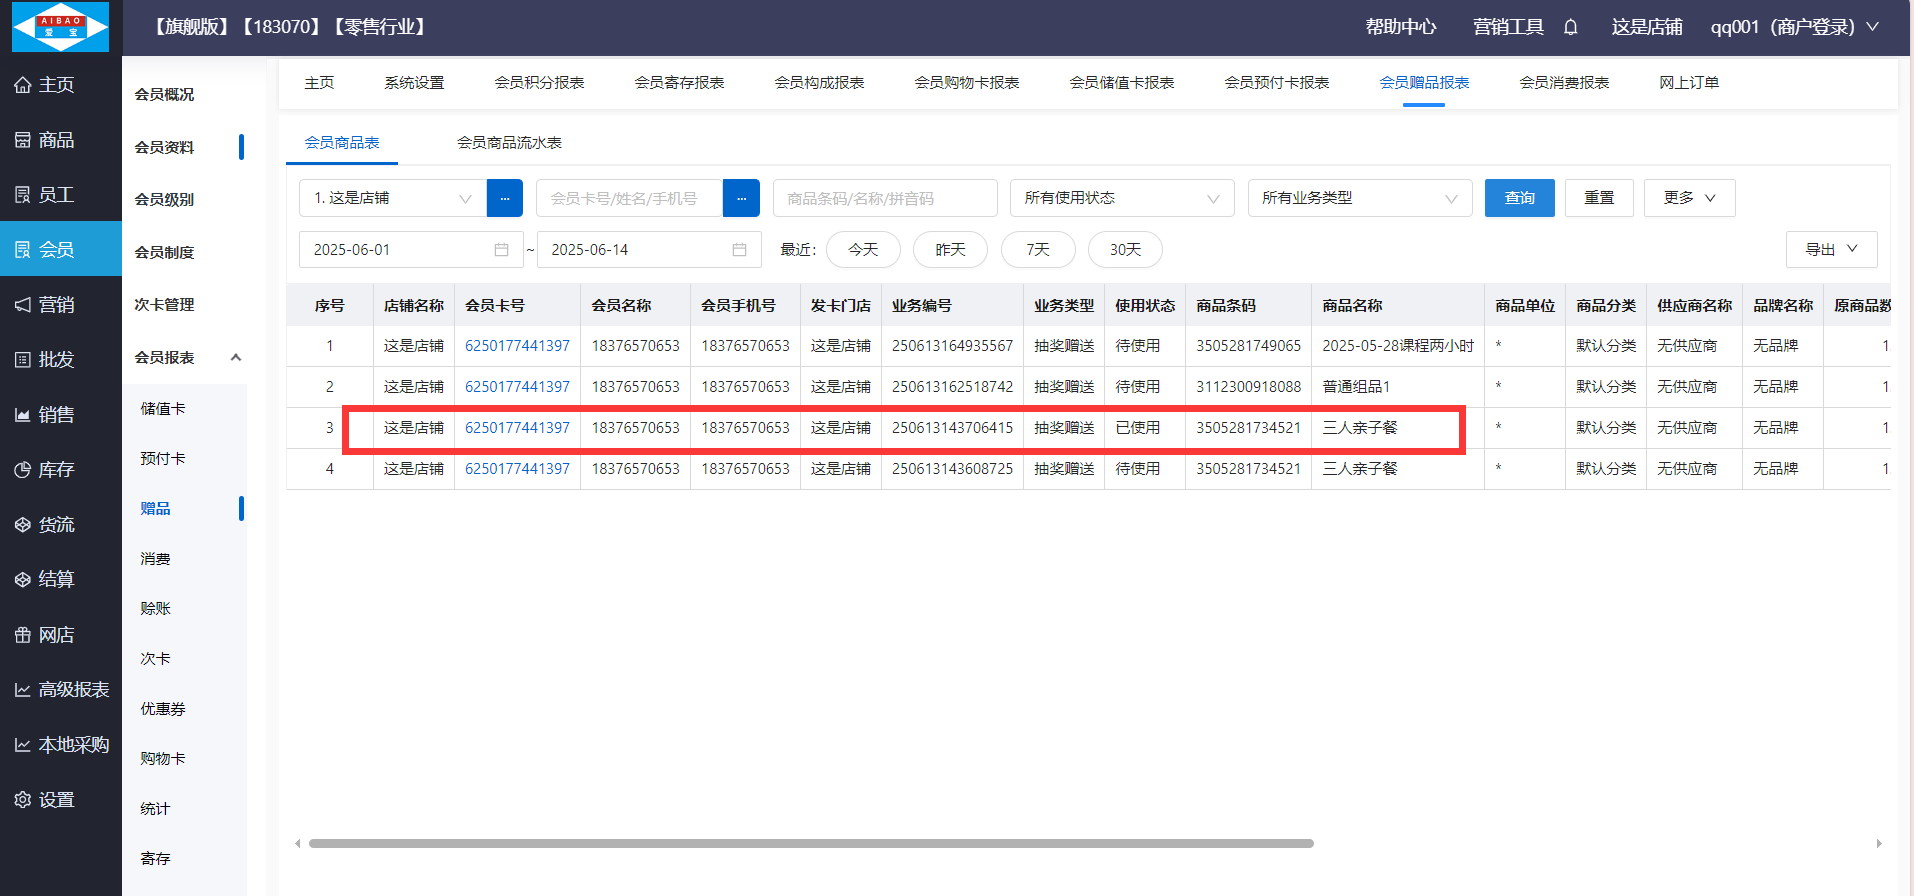Image resolution: width=1914 pixels, height=896 pixels.
Task: Click the blue ellipsis button beside store selector
Action: [x=504, y=198]
